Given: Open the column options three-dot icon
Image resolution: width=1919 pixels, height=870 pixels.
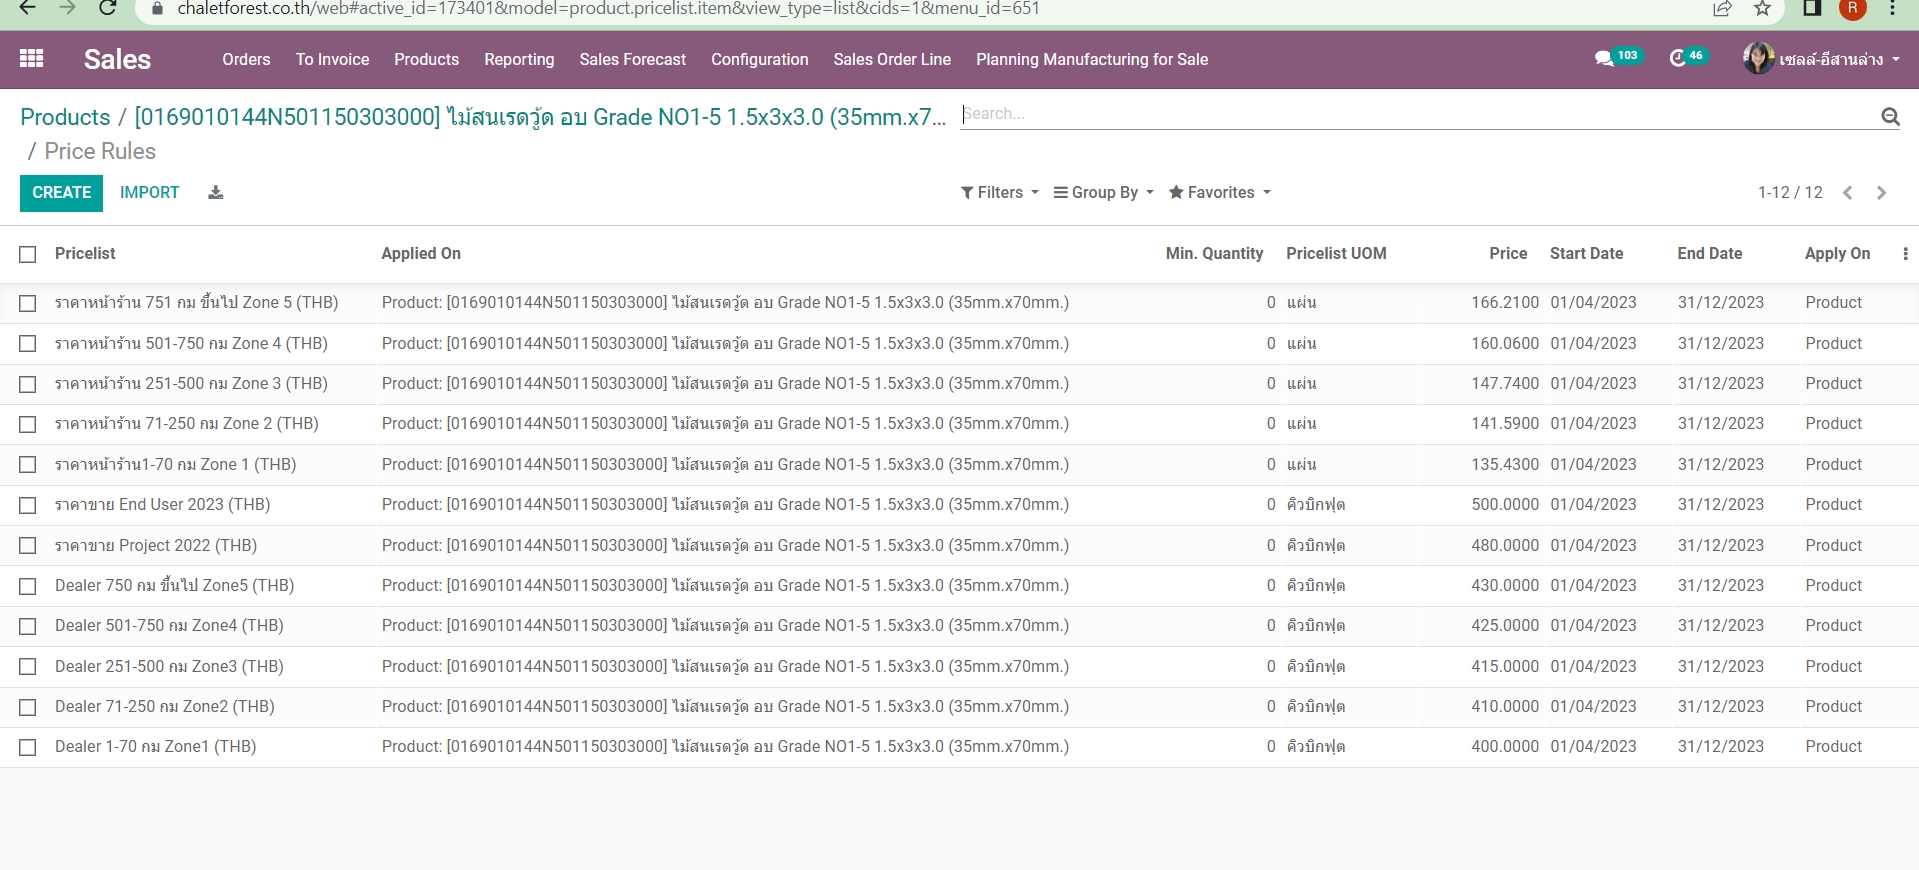Looking at the screenshot, I should (x=1904, y=254).
